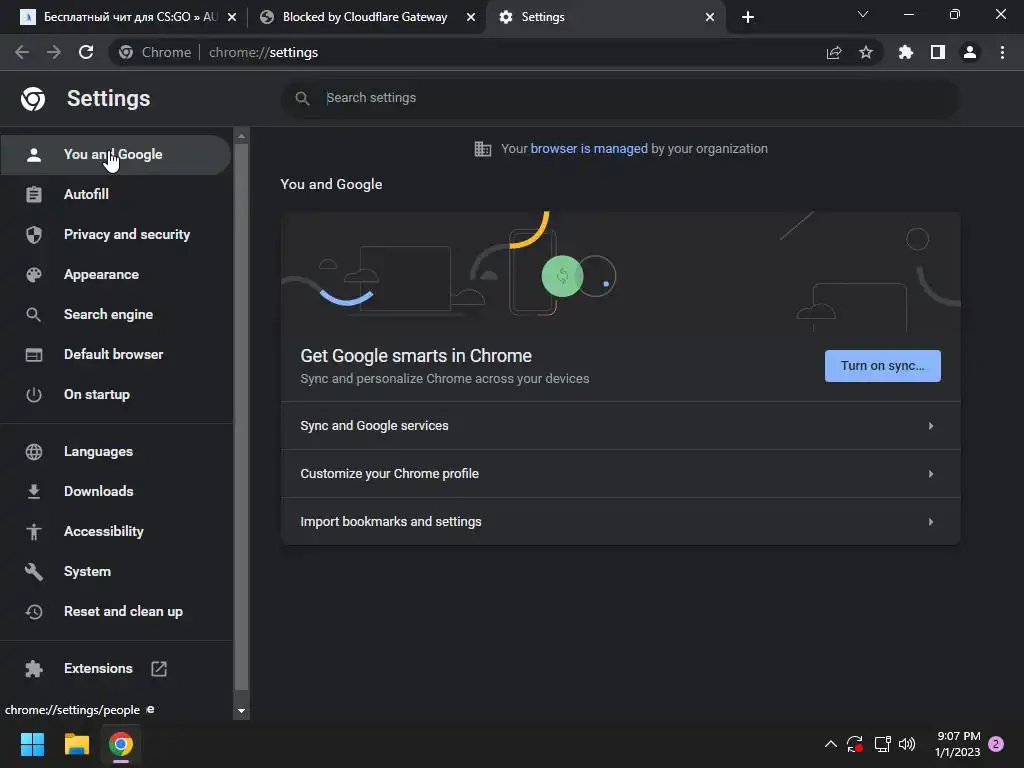Open the notification badge showing 2
The image size is (1024, 768).
tap(996, 744)
